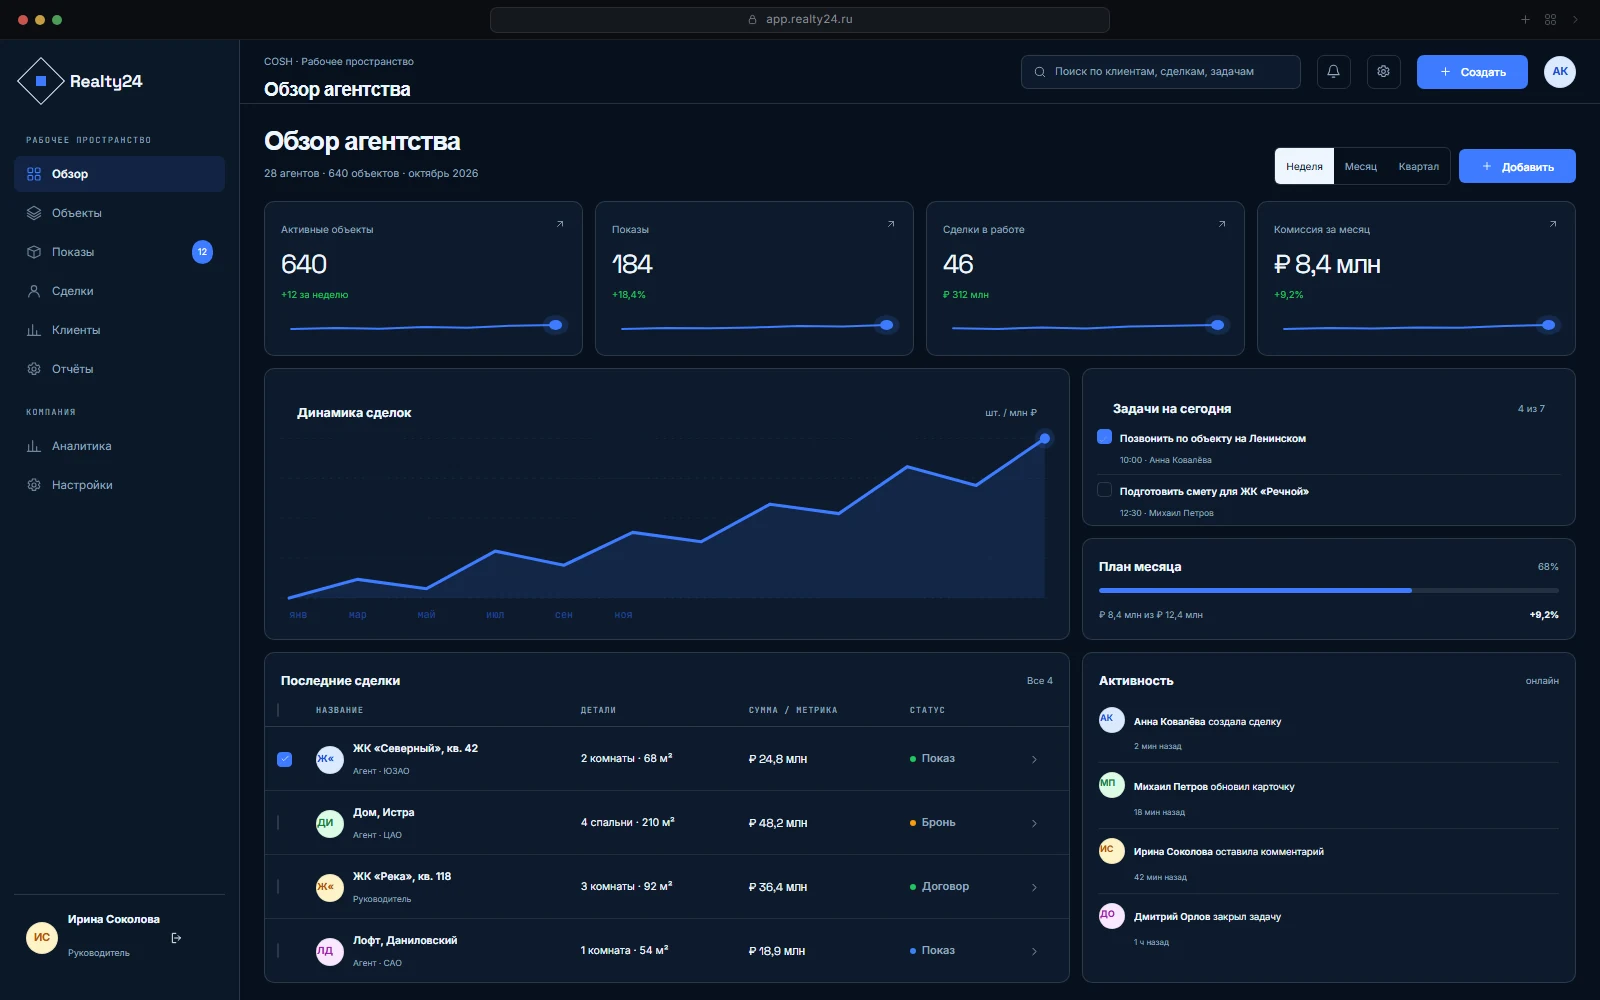Expand the ЖК «Река», кв. 118 row chevron
1600x1000 pixels.
(1034, 888)
